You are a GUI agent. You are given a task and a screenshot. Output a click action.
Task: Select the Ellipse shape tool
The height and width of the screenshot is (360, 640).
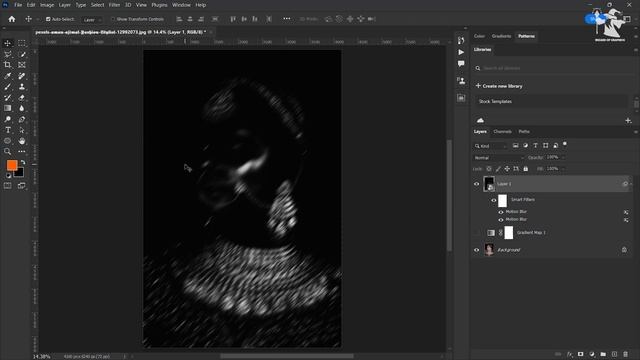7,141
